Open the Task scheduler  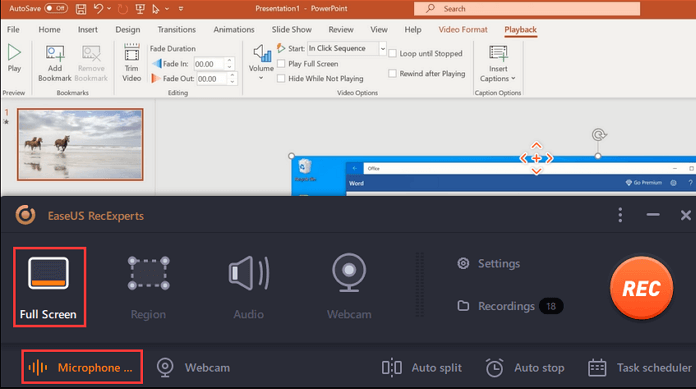[x=640, y=368]
